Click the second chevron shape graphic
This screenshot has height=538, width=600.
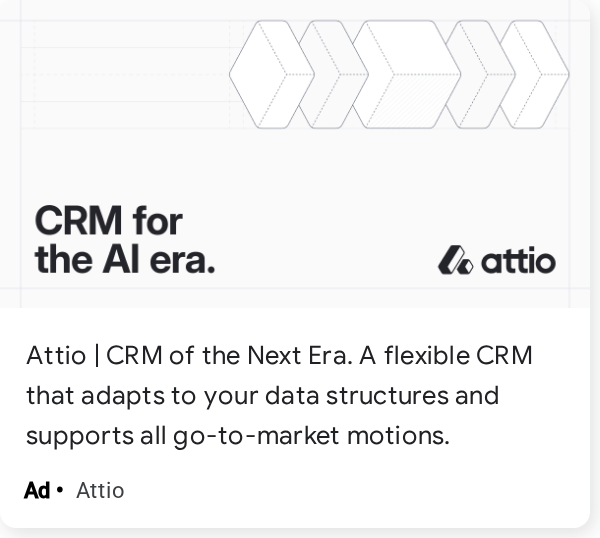[333, 74]
